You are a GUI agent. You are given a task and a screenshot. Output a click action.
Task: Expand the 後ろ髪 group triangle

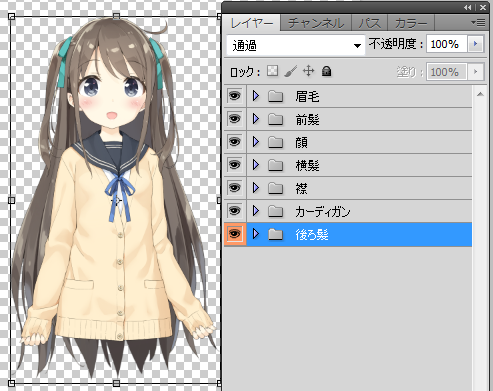(256, 234)
